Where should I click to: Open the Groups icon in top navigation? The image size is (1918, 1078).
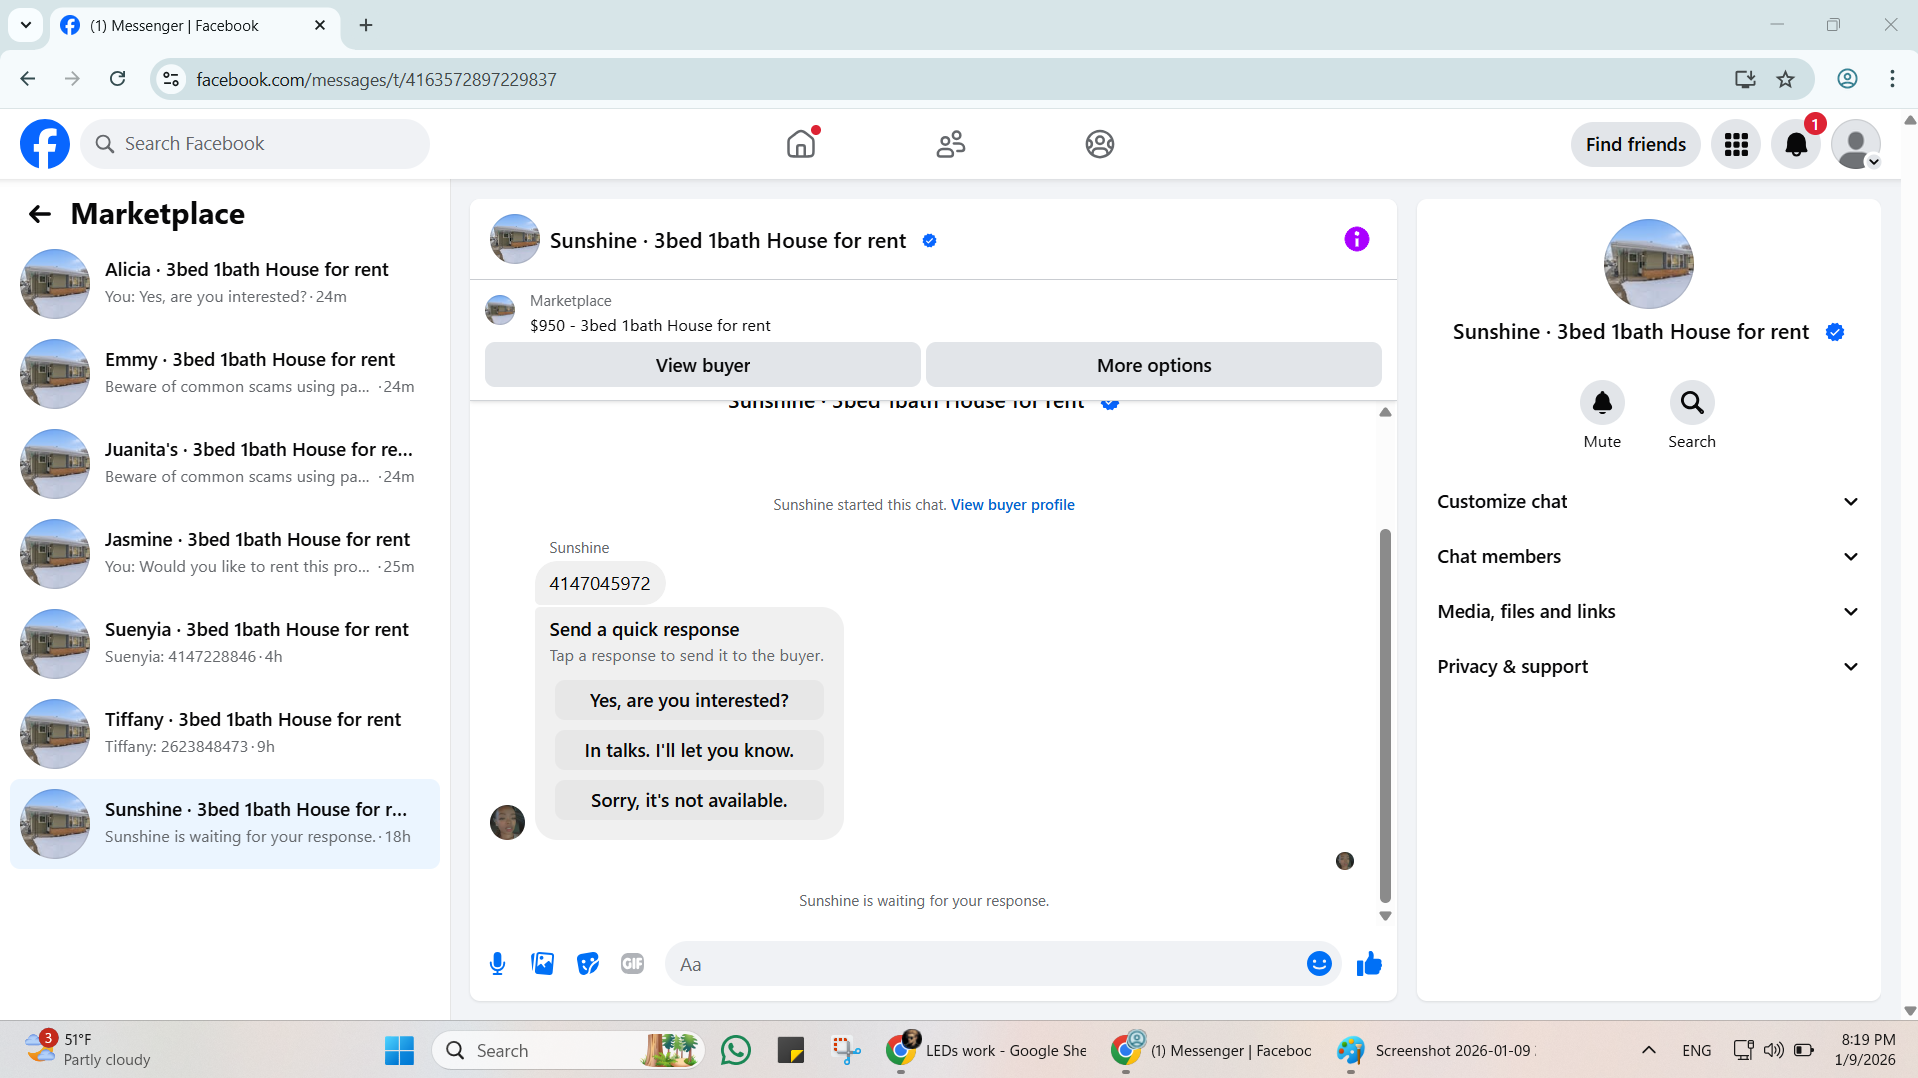tap(1099, 144)
